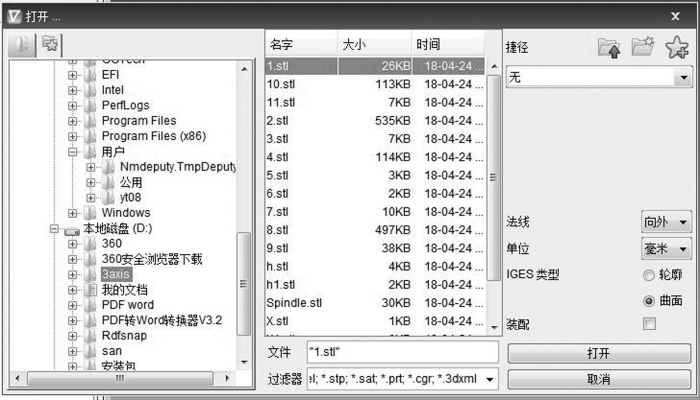
Task: Select file X.stl
Action: (x=375, y=321)
